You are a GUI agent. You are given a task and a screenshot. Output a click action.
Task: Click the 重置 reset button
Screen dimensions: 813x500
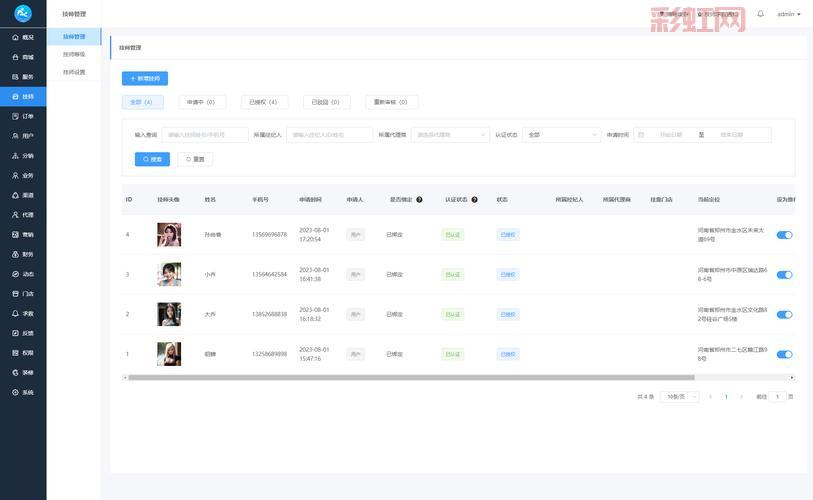(195, 159)
